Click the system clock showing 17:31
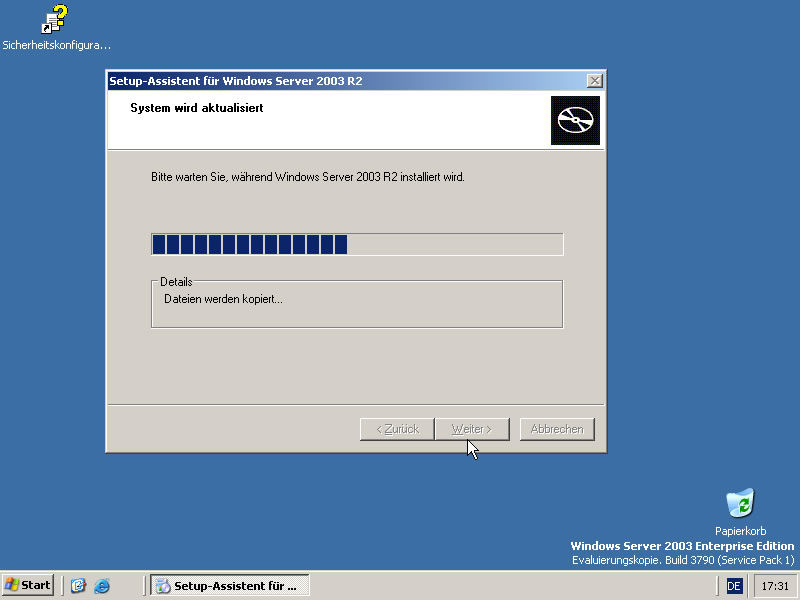Image resolution: width=800 pixels, height=600 pixels. [773, 585]
